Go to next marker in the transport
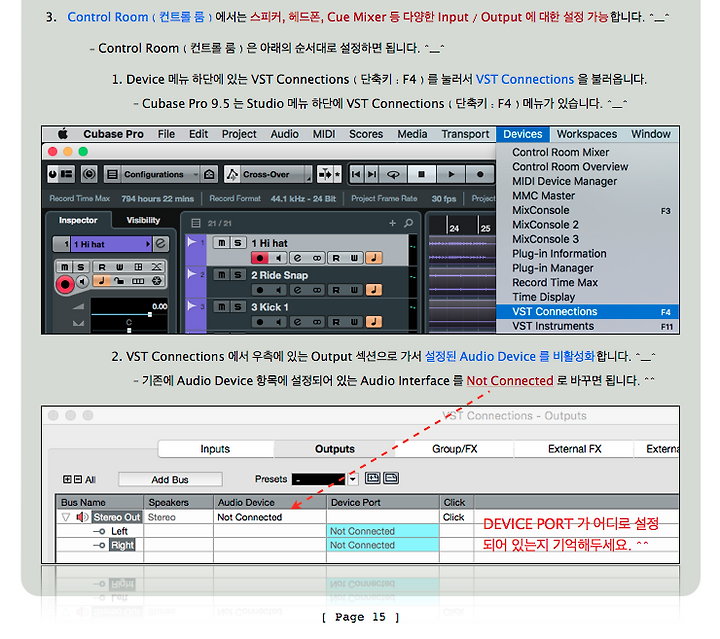 [372, 174]
